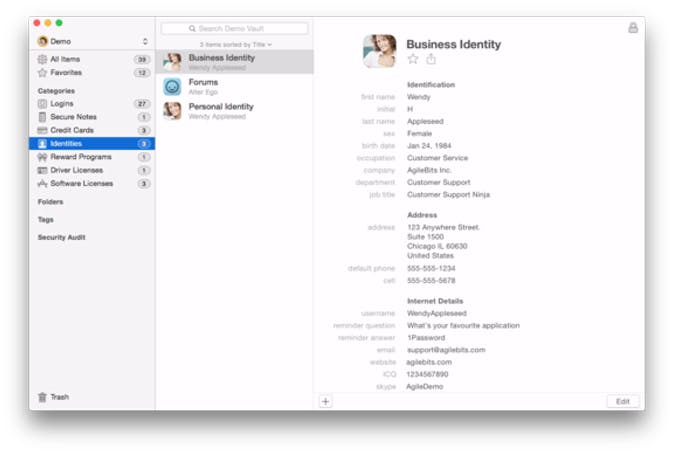674x454 pixels.
Task: Click the Credit Cards card icon
Action: [42, 130]
